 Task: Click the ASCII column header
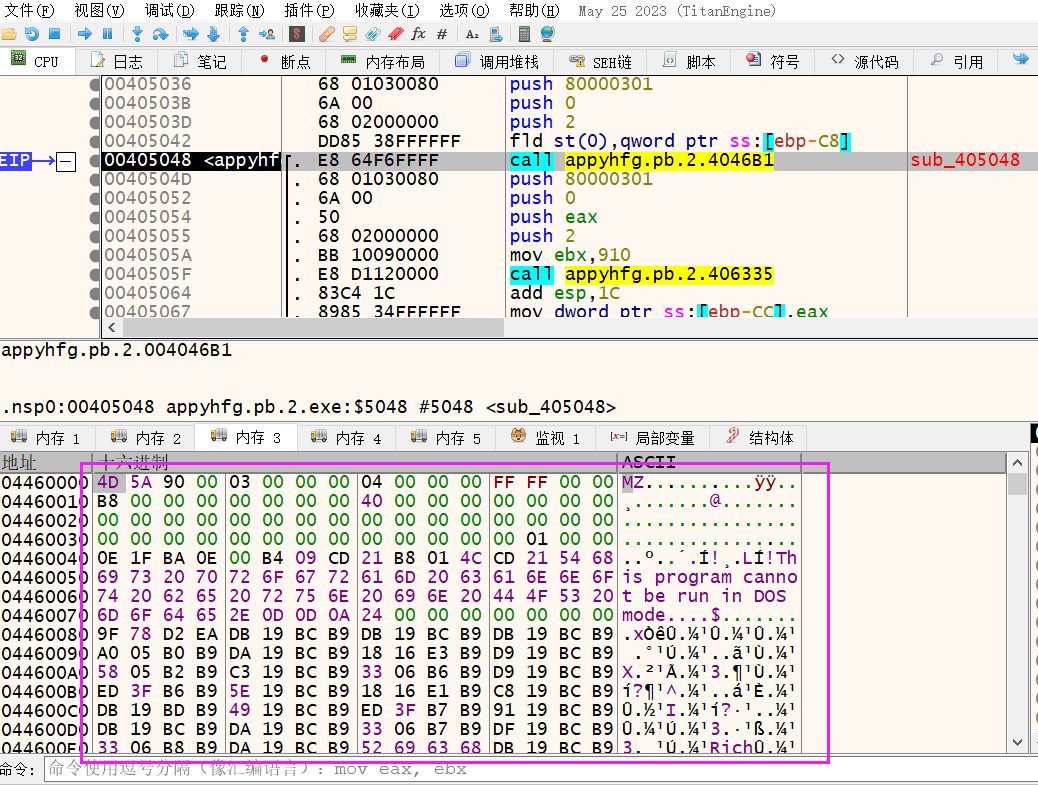pos(709,462)
